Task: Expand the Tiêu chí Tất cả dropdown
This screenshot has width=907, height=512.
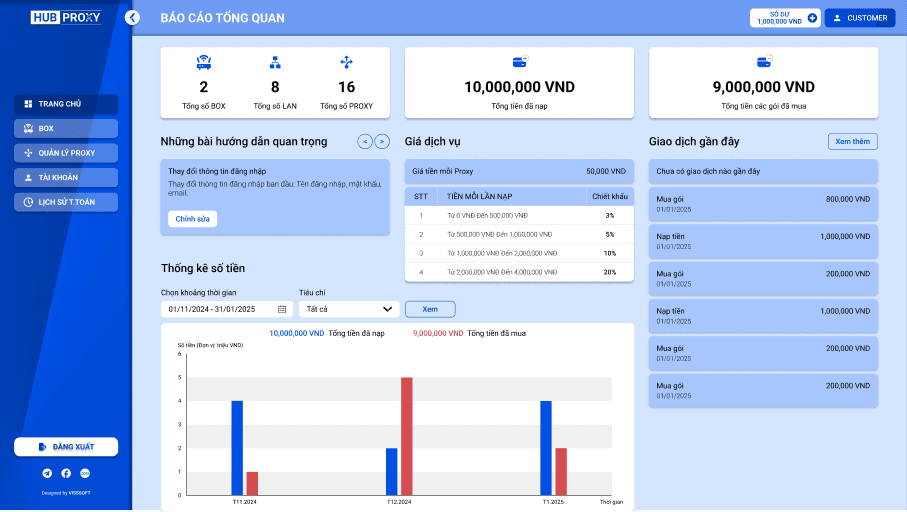Action: tap(349, 309)
